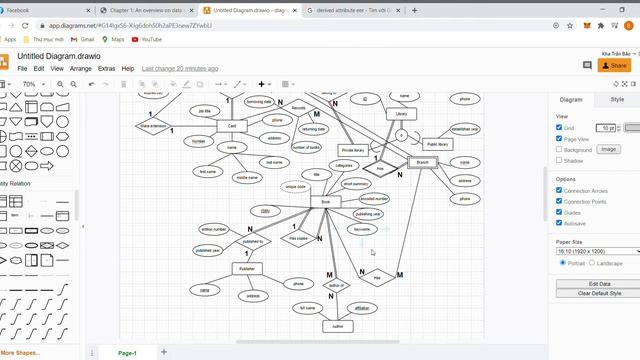Image resolution: width=640 pixels, height=360 pixels.
Task: Click the canvas horizontal scrollbar
Action: click(x=318, y=342)
